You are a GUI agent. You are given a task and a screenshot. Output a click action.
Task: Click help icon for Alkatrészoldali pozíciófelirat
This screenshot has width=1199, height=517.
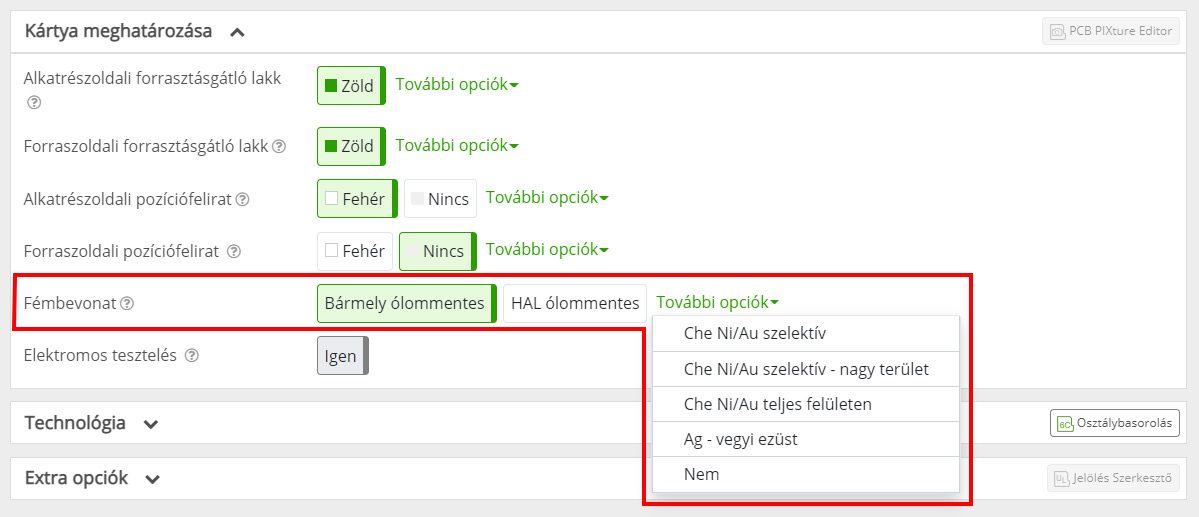point(242,199)
